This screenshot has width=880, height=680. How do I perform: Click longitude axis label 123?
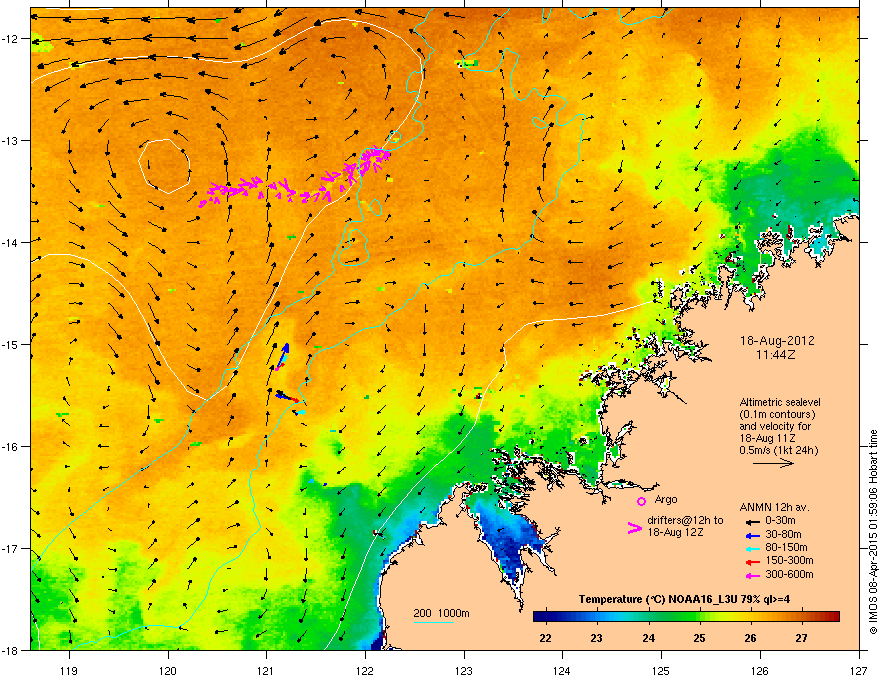pos(464,671)
